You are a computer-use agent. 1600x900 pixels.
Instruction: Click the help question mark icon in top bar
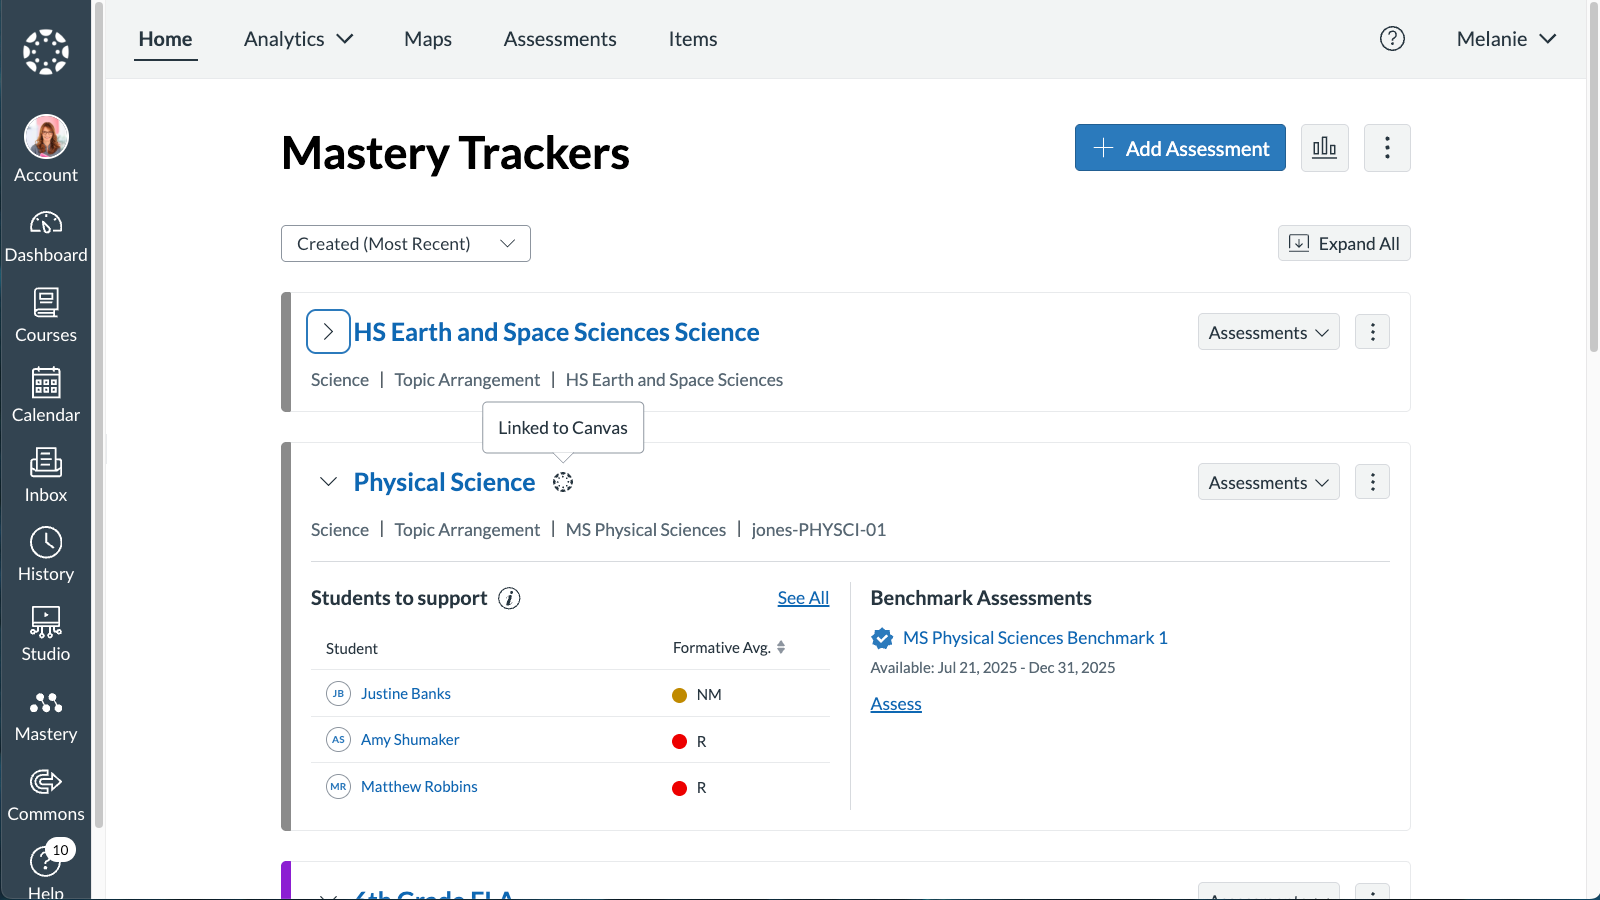coord(1392,39)
